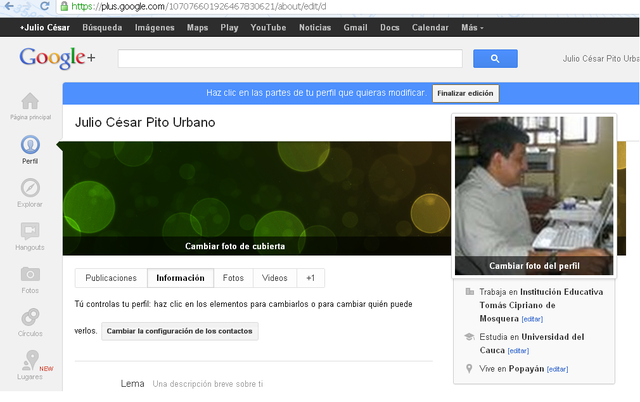
Task: Expand the Más dropdown in top bar
Action: click(472, 27)
